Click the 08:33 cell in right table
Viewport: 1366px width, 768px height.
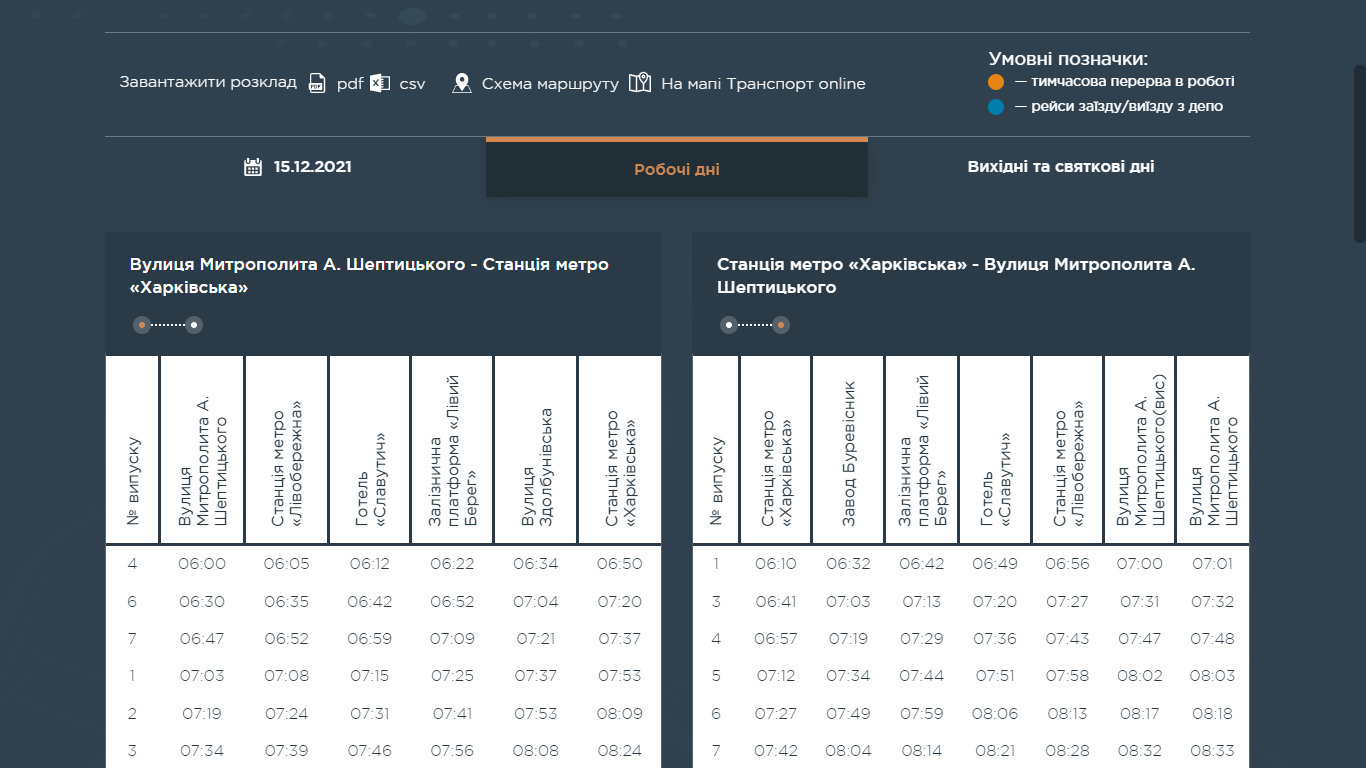click(x=1212, y=751)
